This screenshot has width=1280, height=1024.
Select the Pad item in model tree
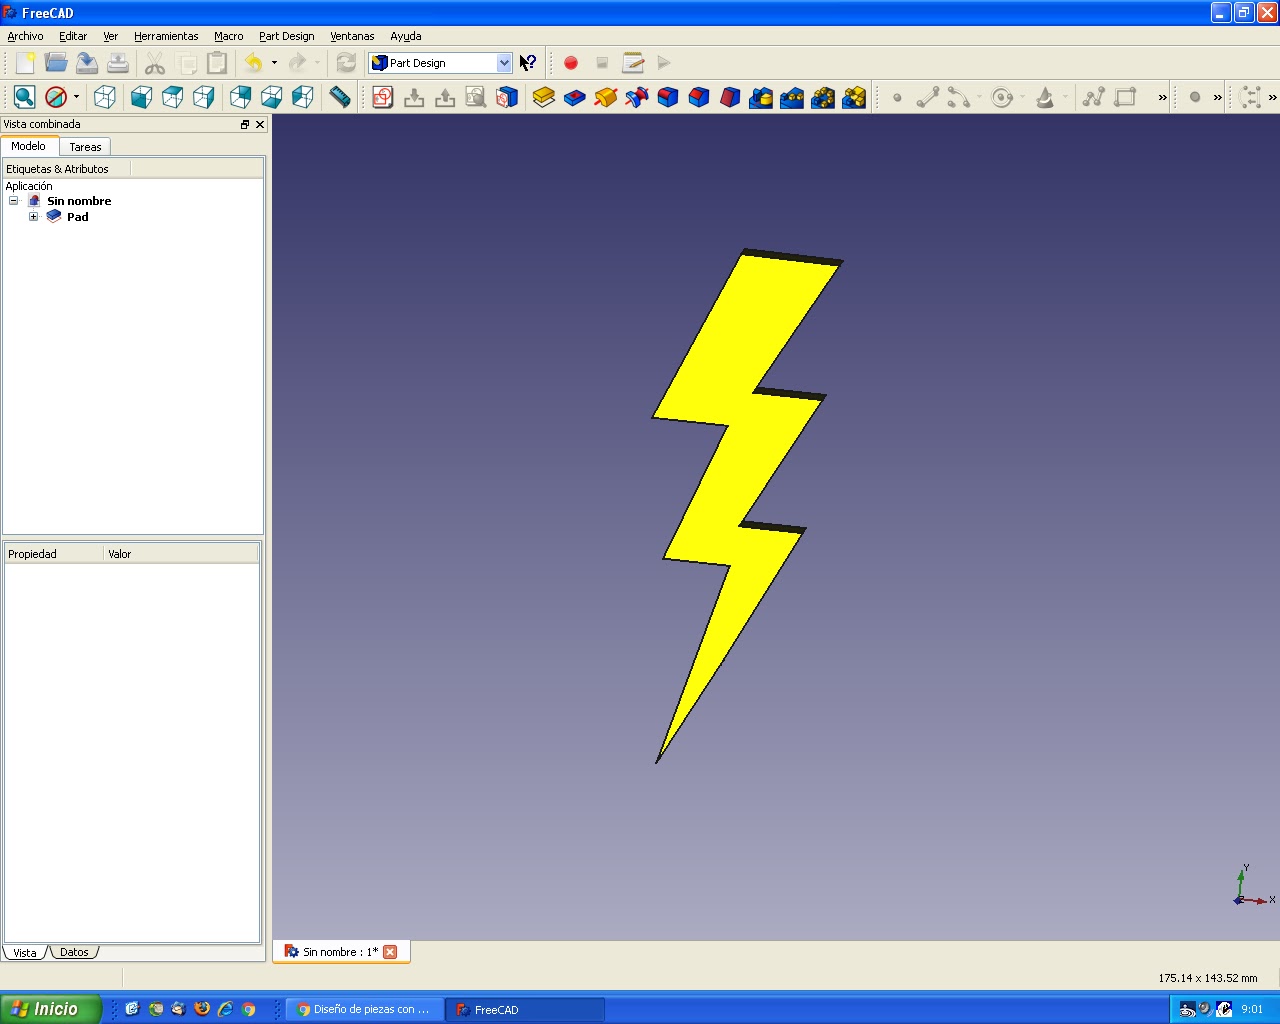pyautogui.click(x=77, y=217)
